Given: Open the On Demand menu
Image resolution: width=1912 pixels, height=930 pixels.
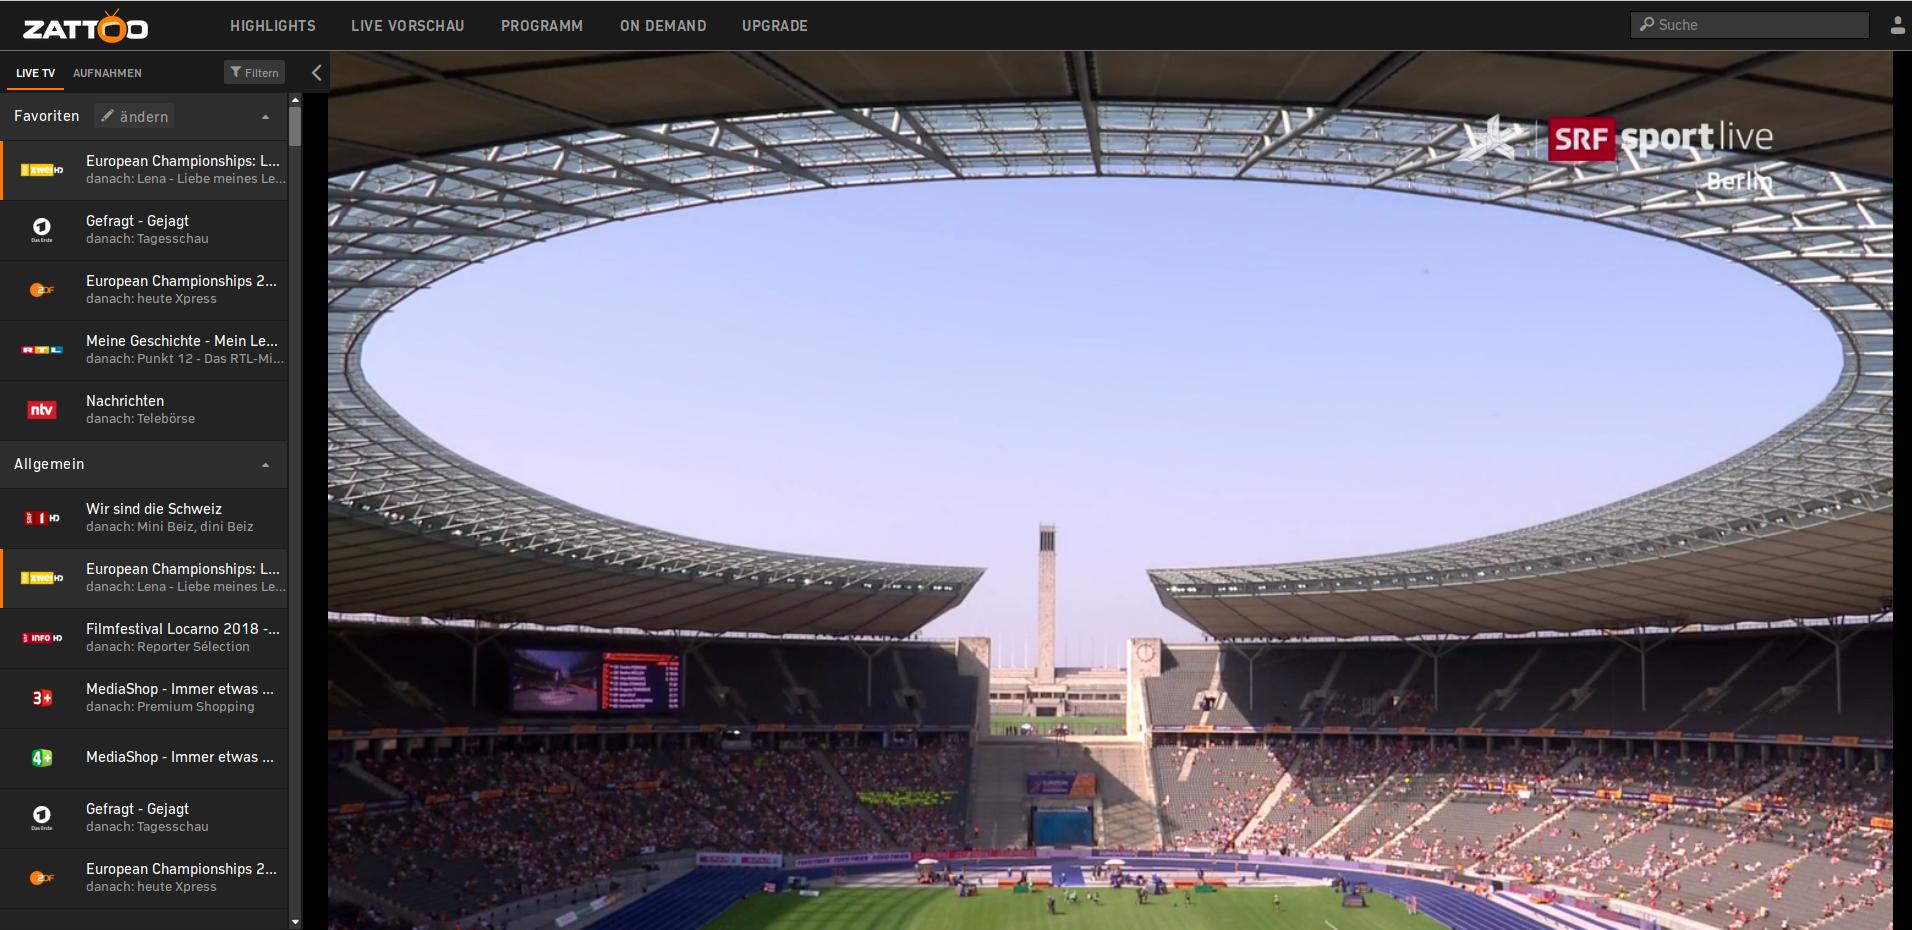Looking at the screenshot, I should pos(663,26).
